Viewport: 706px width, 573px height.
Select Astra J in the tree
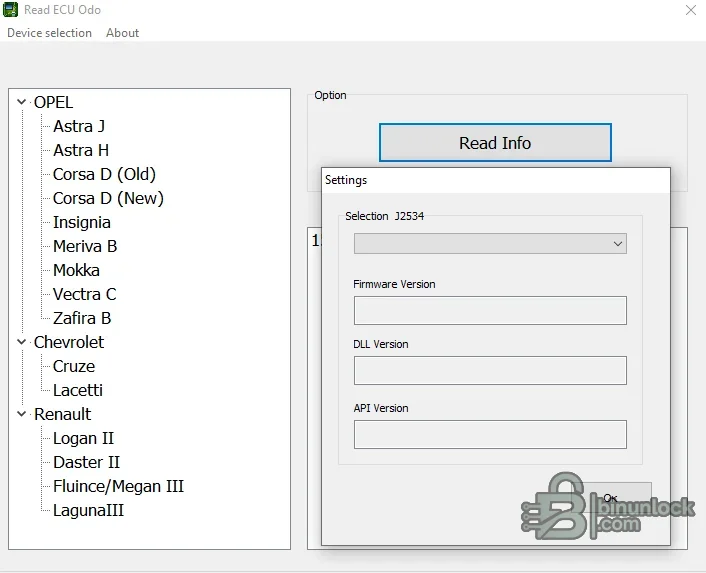click(79, 126)
